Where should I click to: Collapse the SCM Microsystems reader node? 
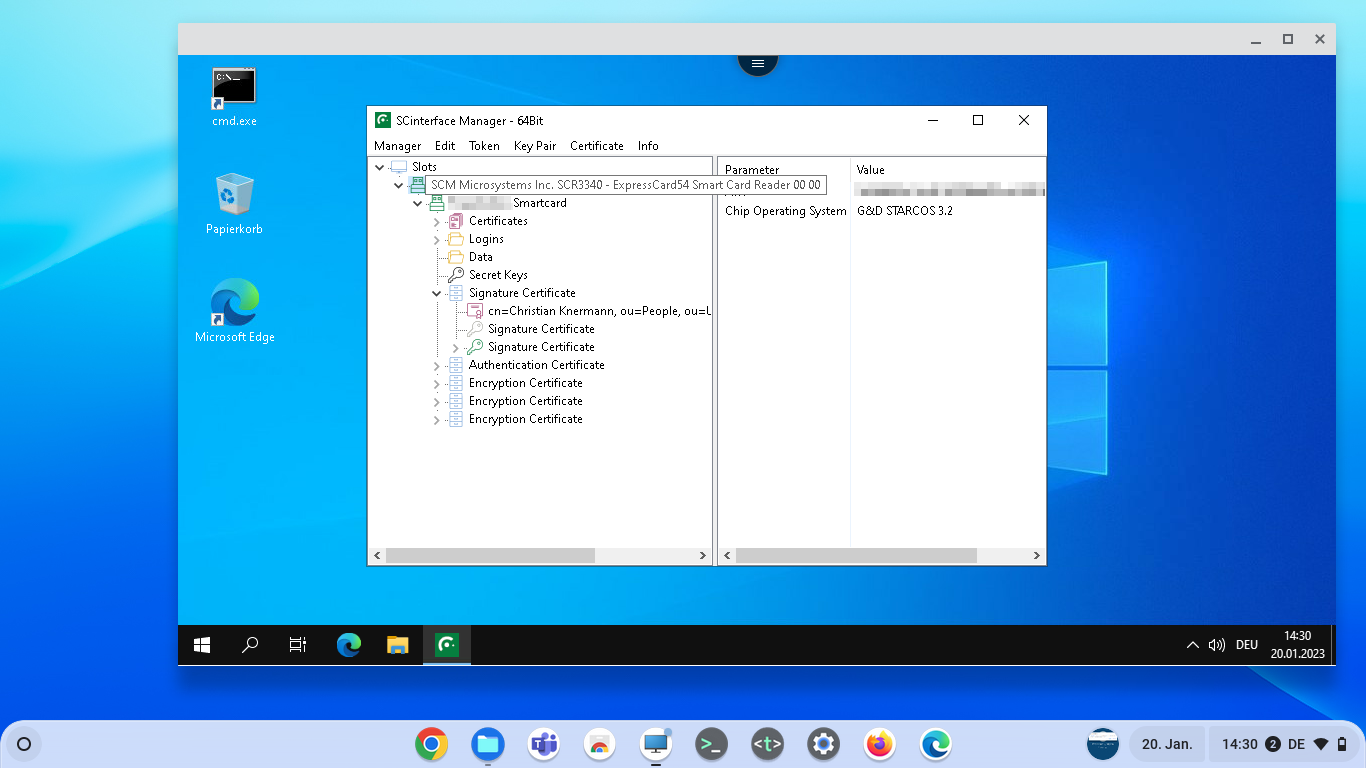398,185
